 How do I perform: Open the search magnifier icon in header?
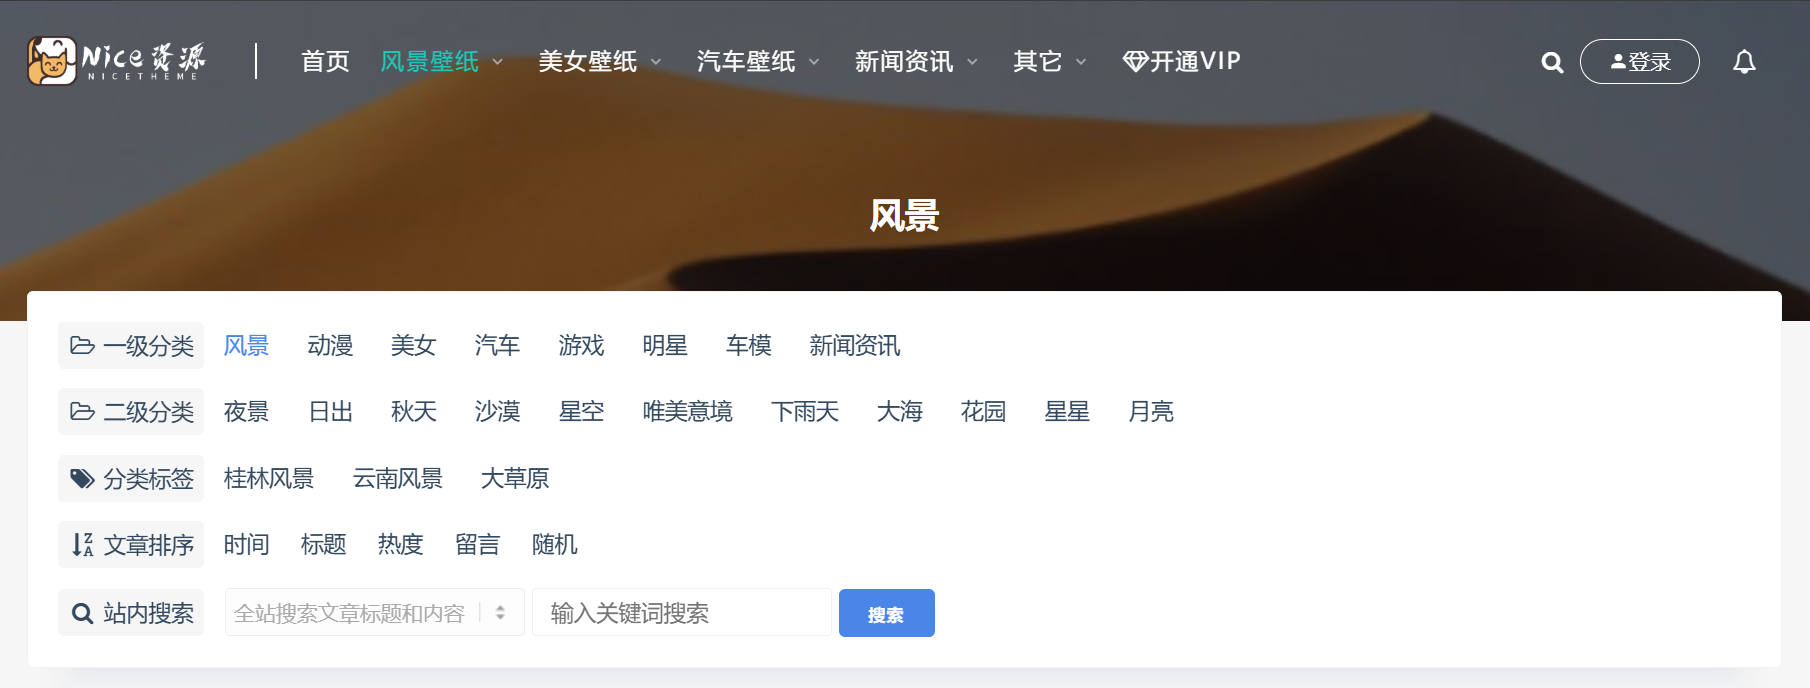coord(1552,62)
